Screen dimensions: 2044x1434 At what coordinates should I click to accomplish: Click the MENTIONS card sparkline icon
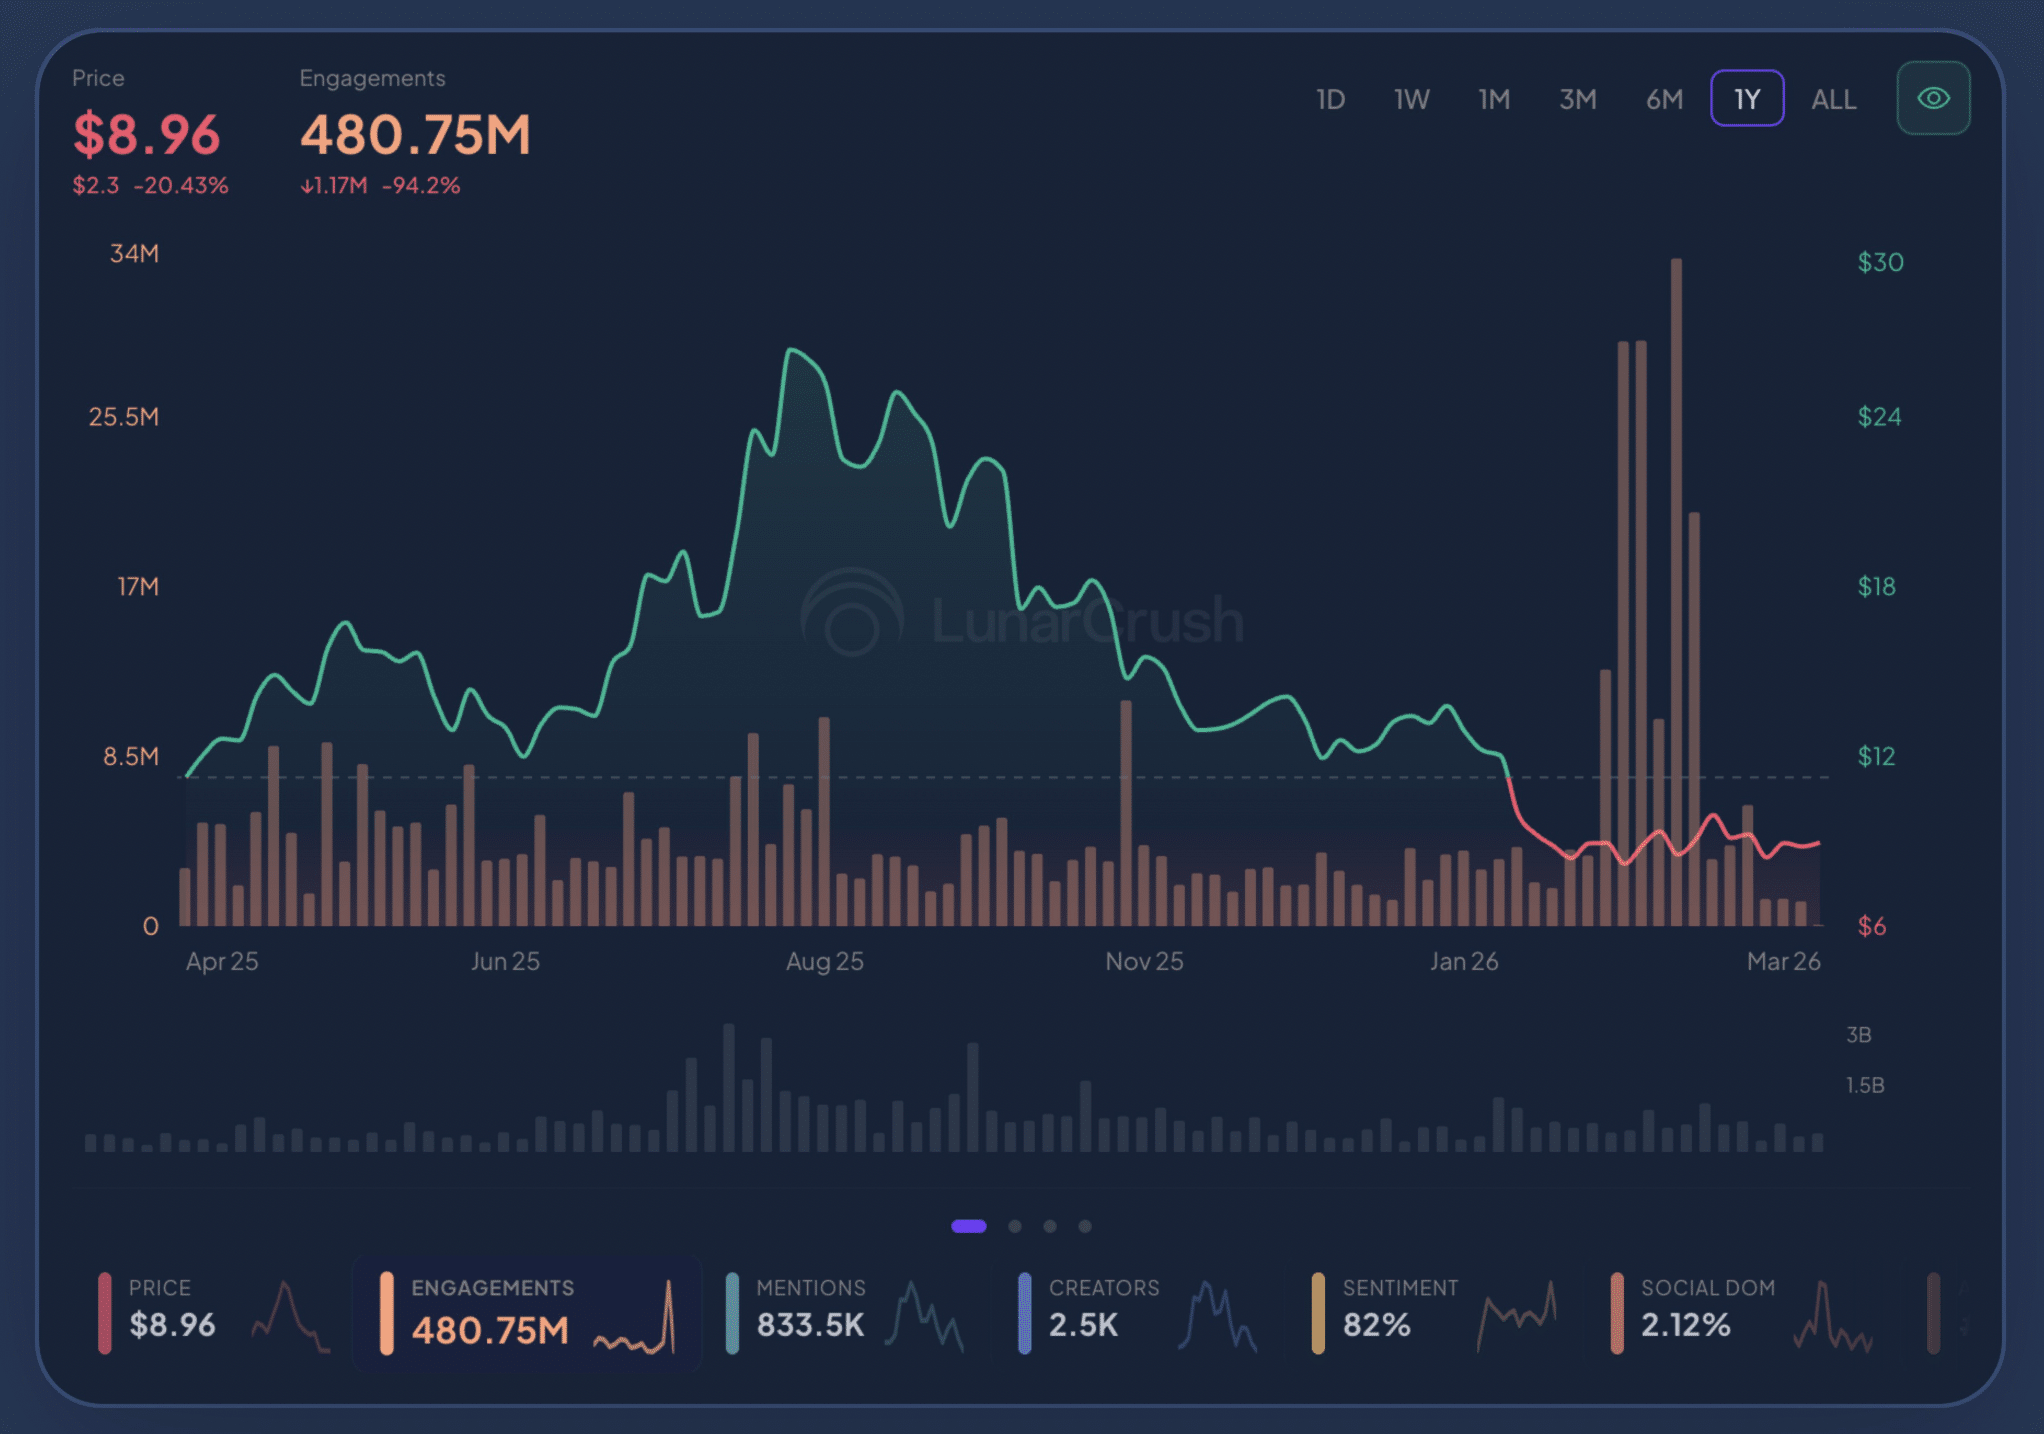point(925,1318)
